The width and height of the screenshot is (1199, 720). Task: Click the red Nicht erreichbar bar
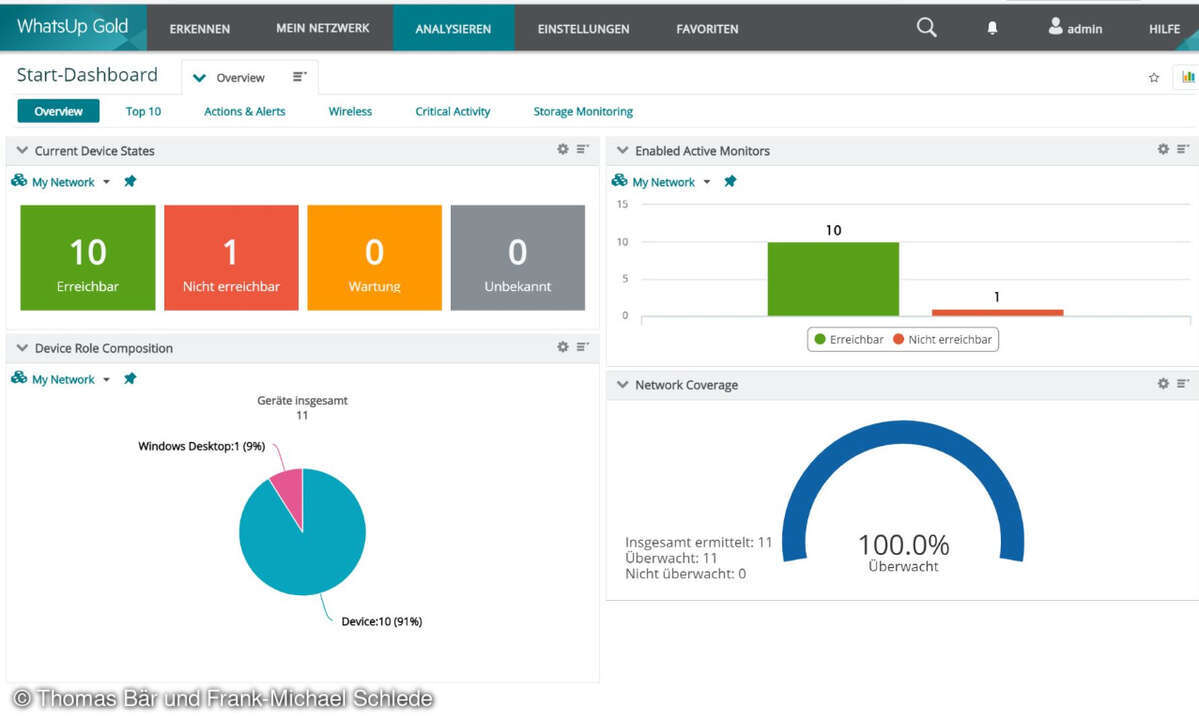(998, 313)
